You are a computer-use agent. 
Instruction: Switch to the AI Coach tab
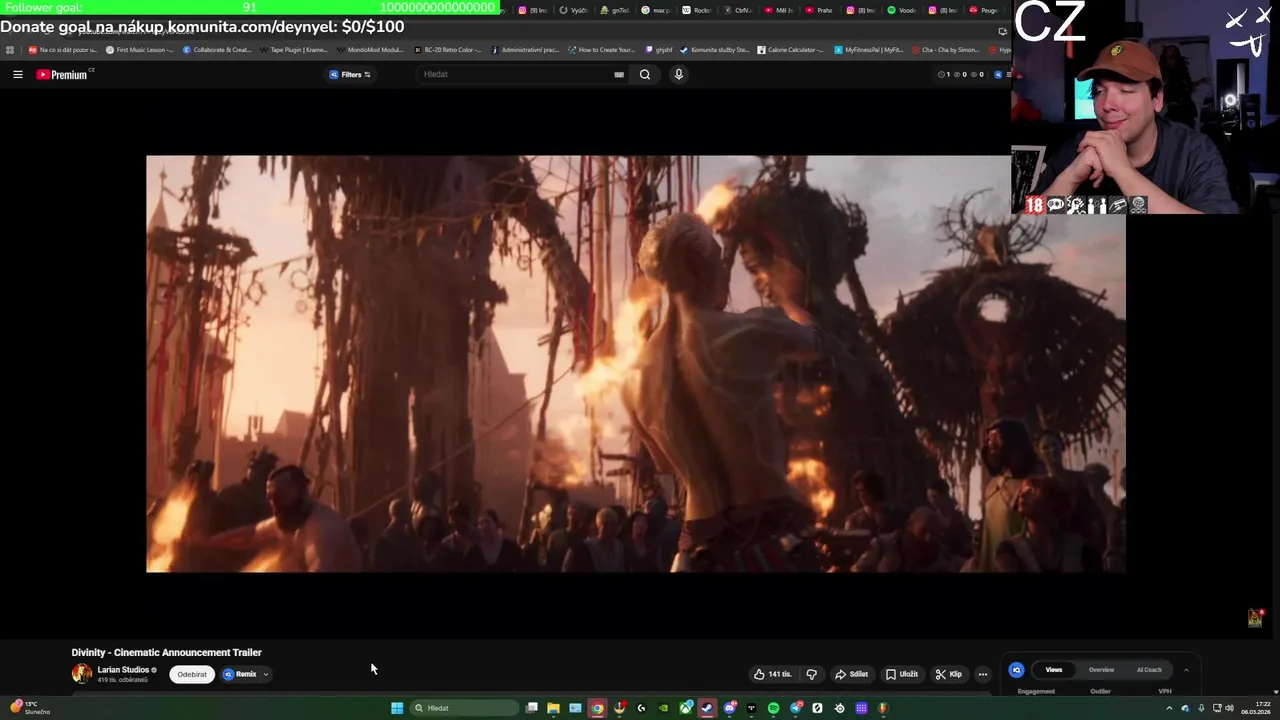[1149, 670]
